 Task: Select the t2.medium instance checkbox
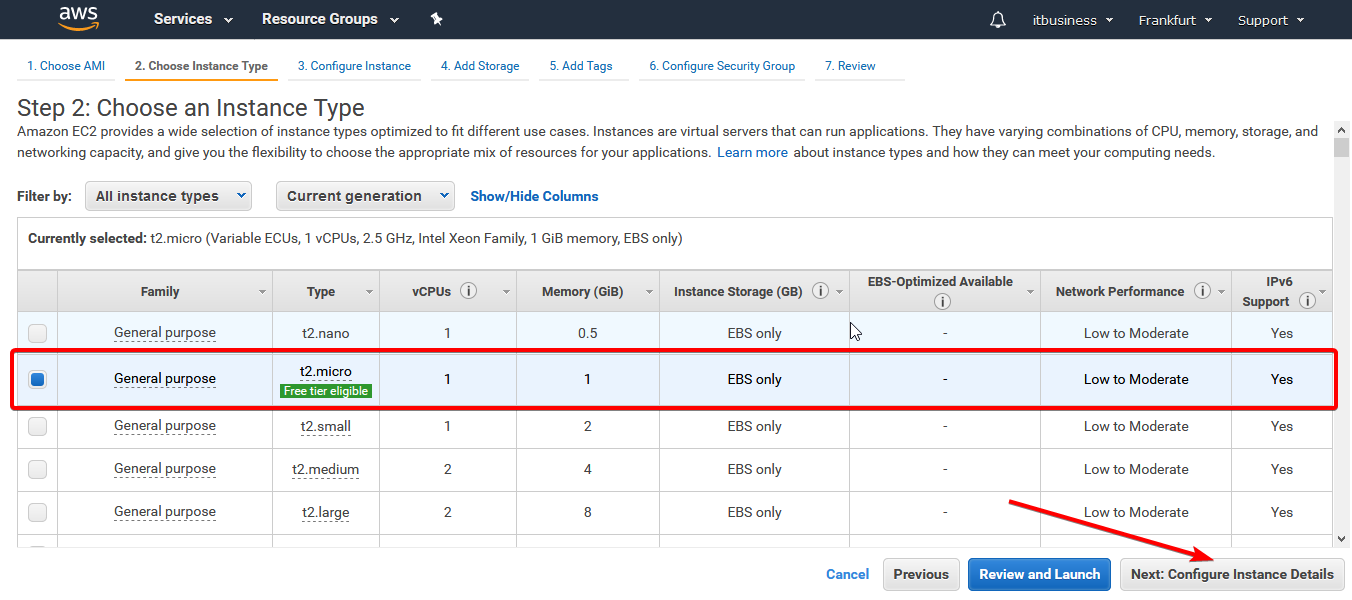click(37, 469)
